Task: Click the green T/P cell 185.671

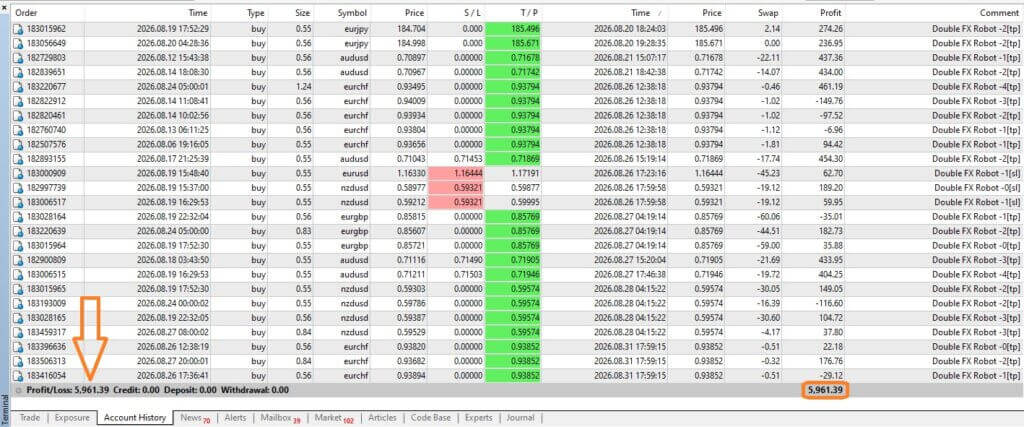Action: 514,43
